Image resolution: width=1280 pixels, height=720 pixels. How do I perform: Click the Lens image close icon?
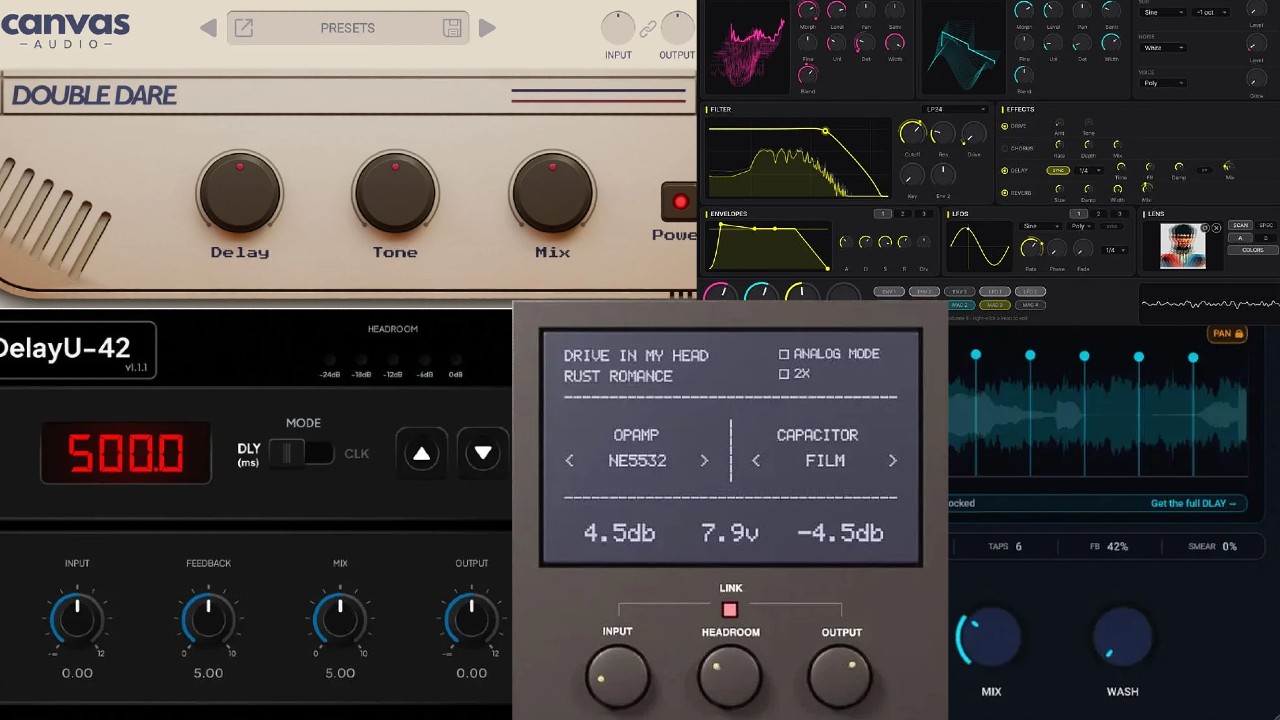click(1216, 228)
